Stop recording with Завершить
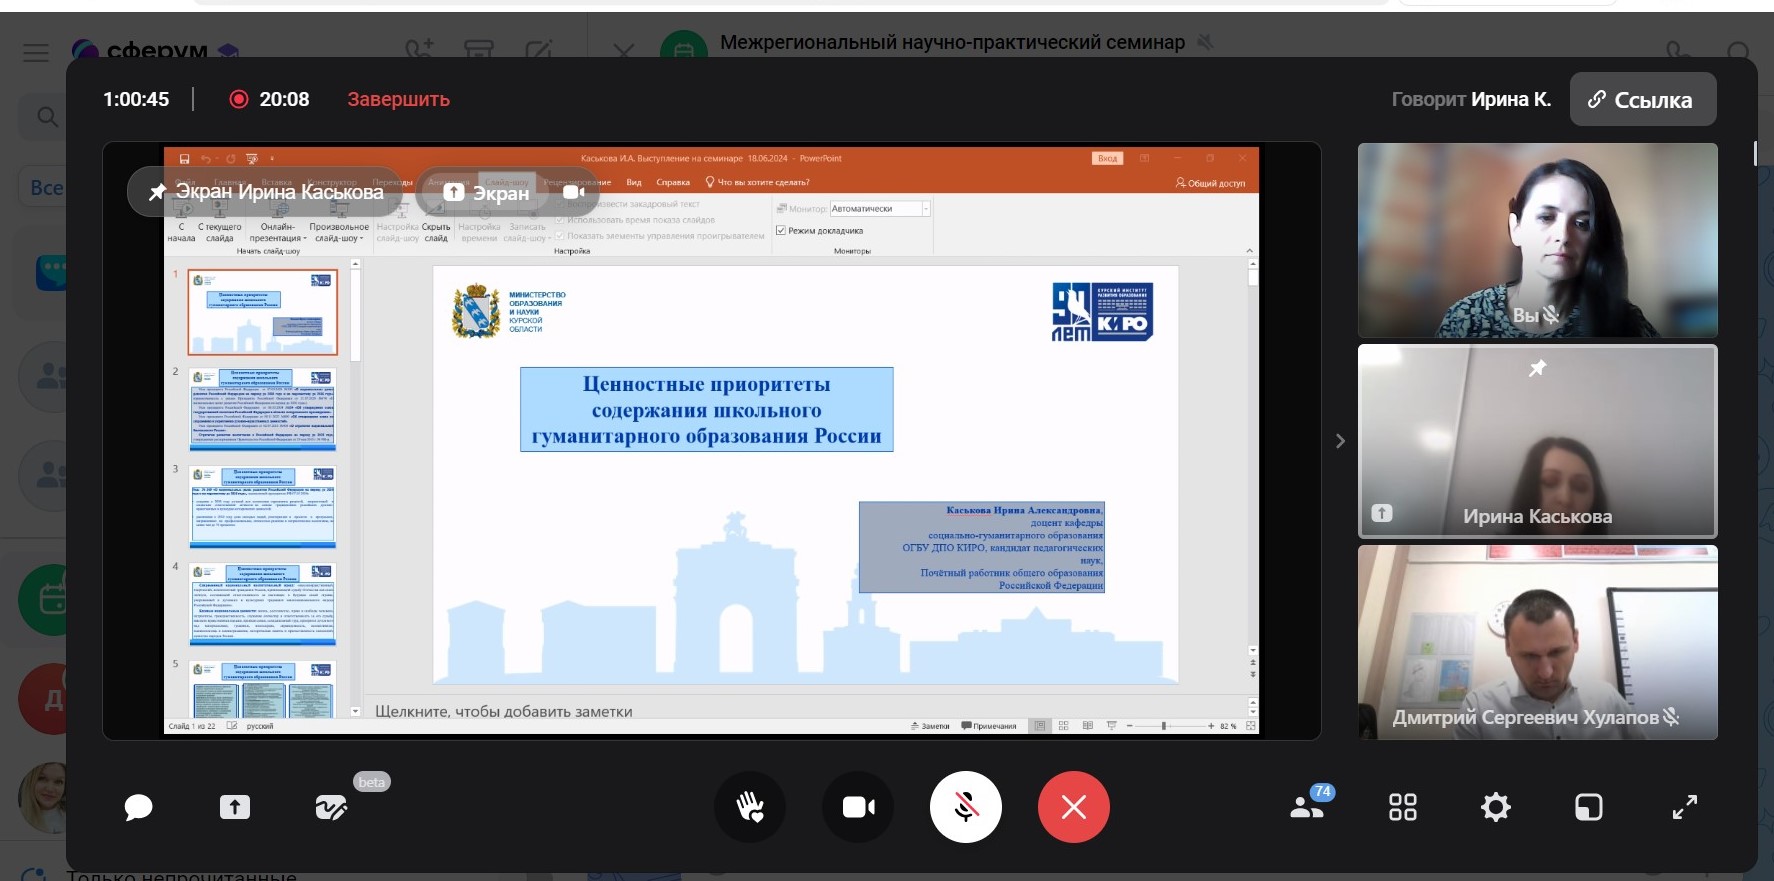Screen dimensions: 1774x881 click(x=398, y=99)
